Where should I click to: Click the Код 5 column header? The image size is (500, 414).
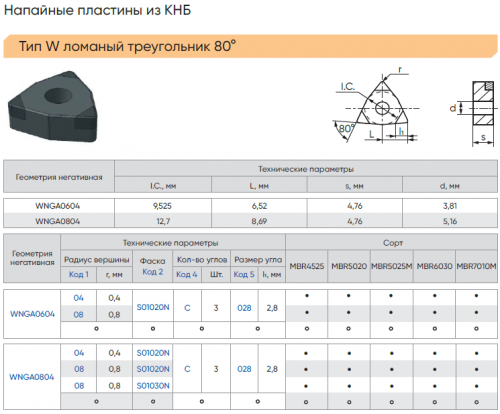coord(244,274)
